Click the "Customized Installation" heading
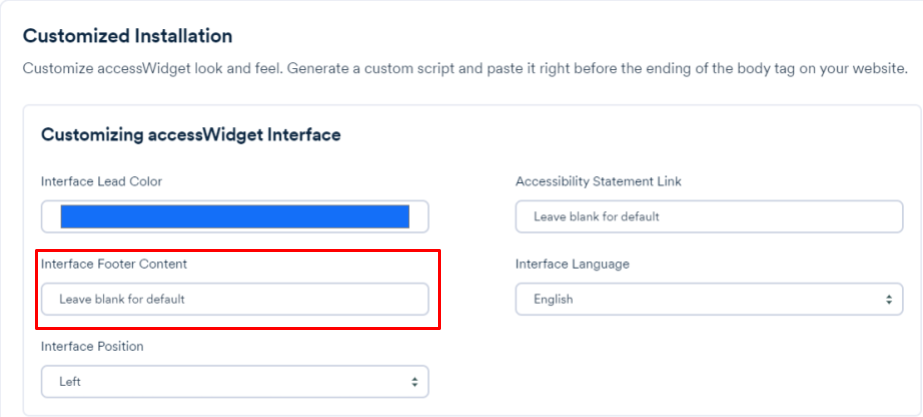The image size is (923, 417). click(x=127, y=36)
